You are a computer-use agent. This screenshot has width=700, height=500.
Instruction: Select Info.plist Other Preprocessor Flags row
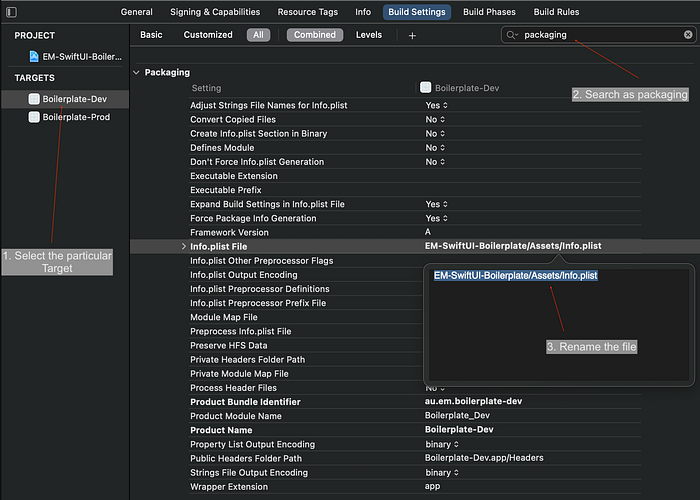[x=306, y=261]
